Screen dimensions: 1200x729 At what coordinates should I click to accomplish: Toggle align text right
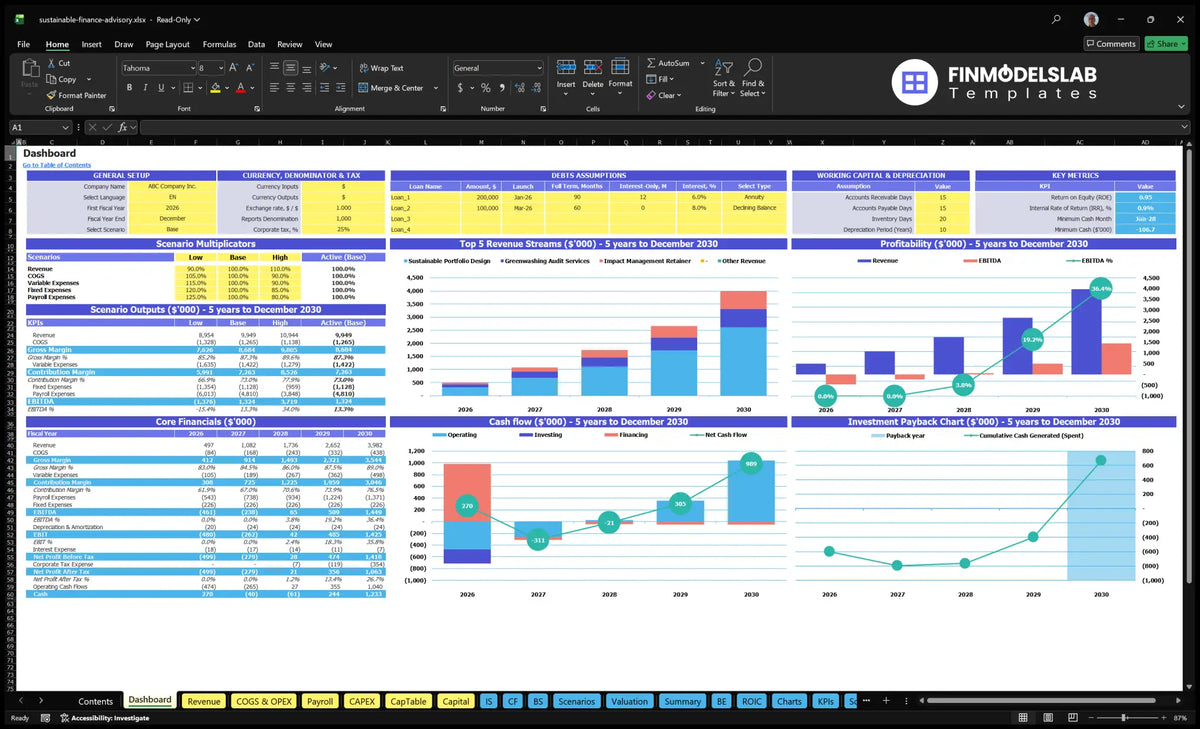[306, 88]
